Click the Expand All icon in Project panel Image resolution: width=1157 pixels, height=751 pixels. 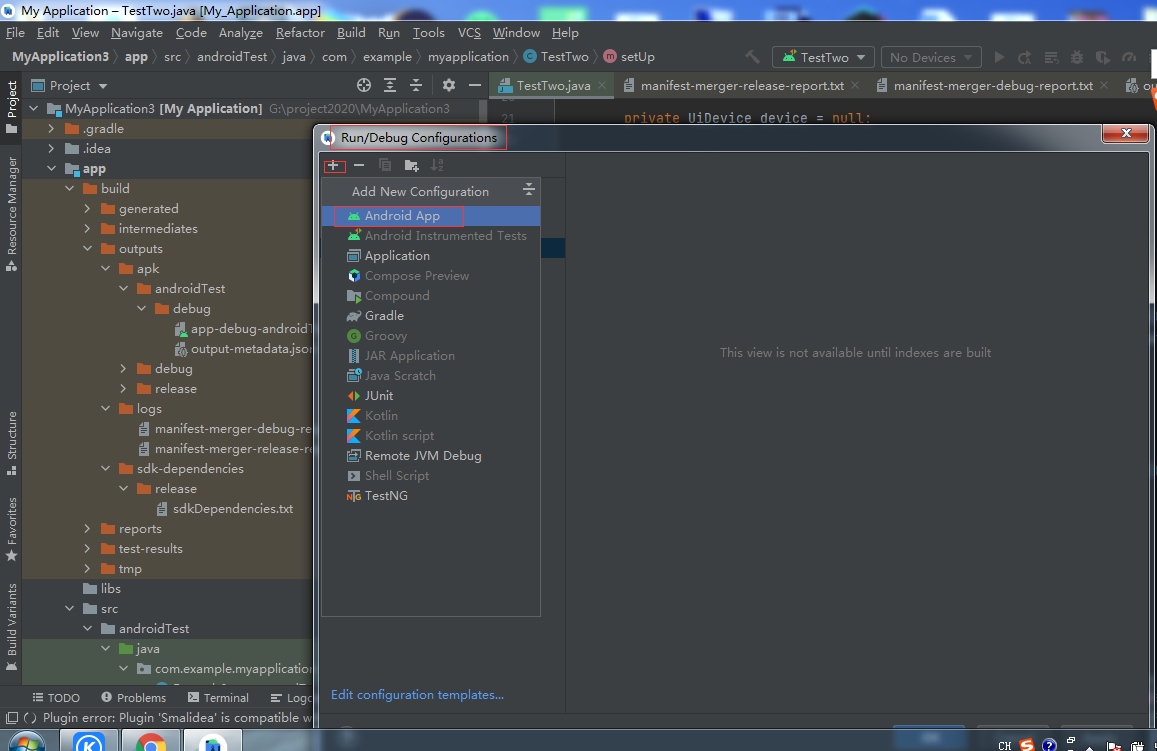click(x=390, y=86)
